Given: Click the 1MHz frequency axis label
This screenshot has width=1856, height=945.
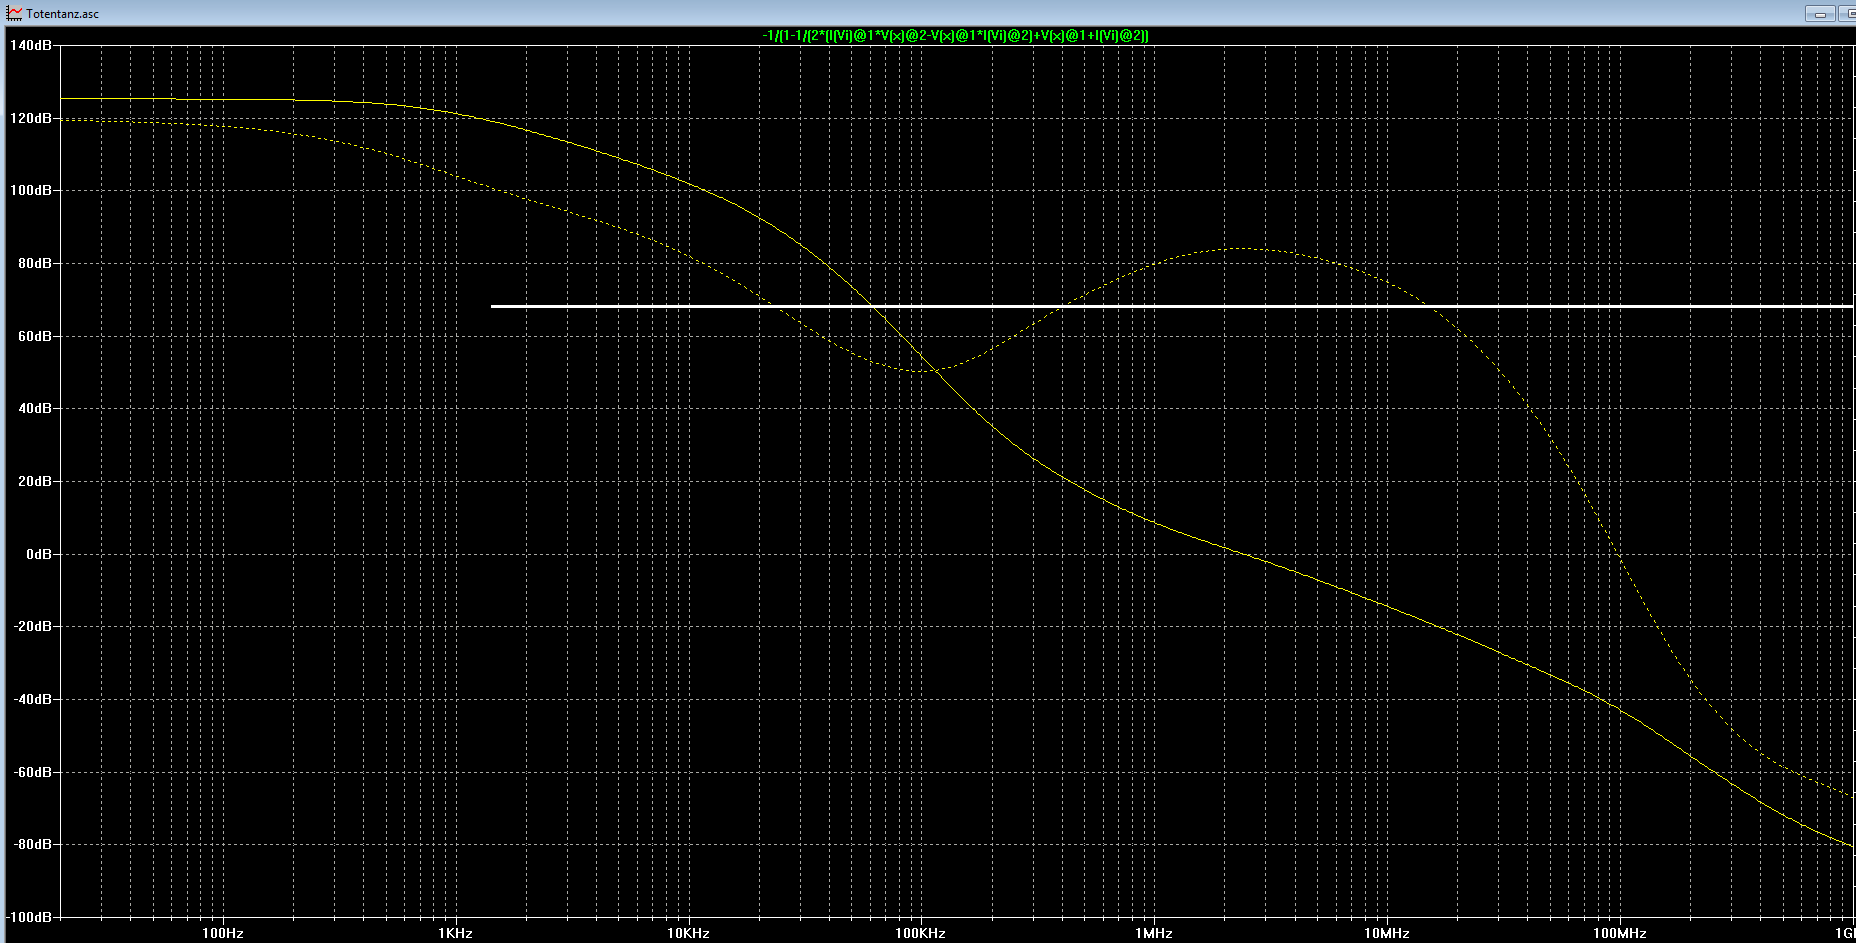Looking at the screenshot, I should 1153,933.
